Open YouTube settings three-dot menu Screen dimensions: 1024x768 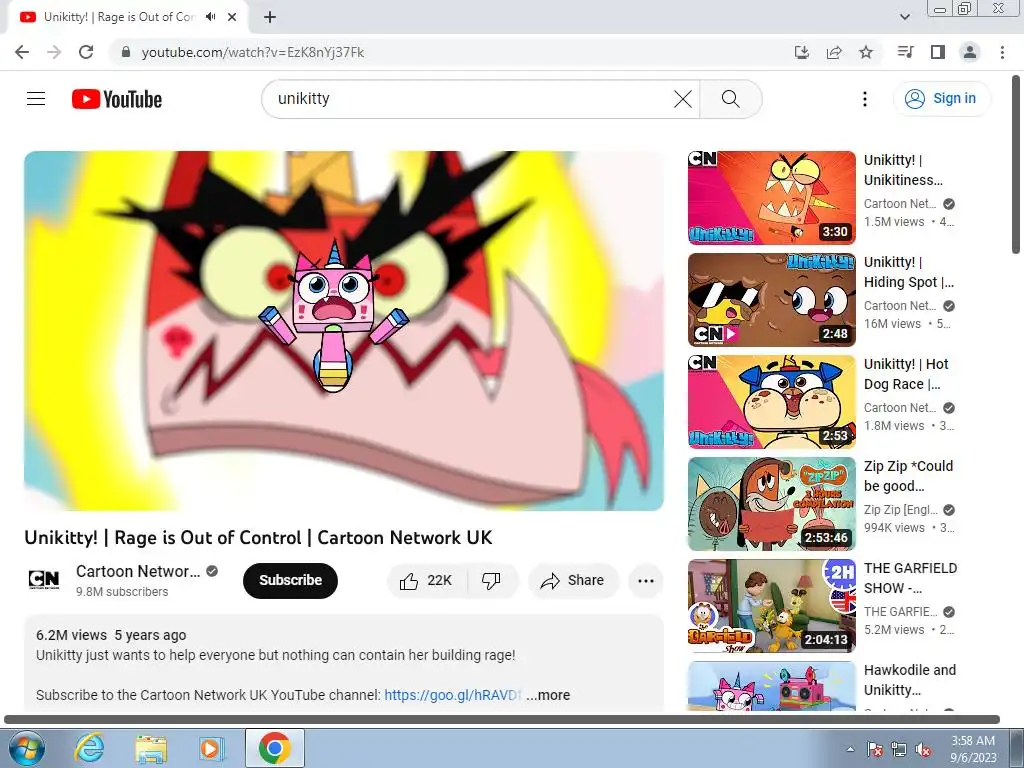tap(865, 99)
